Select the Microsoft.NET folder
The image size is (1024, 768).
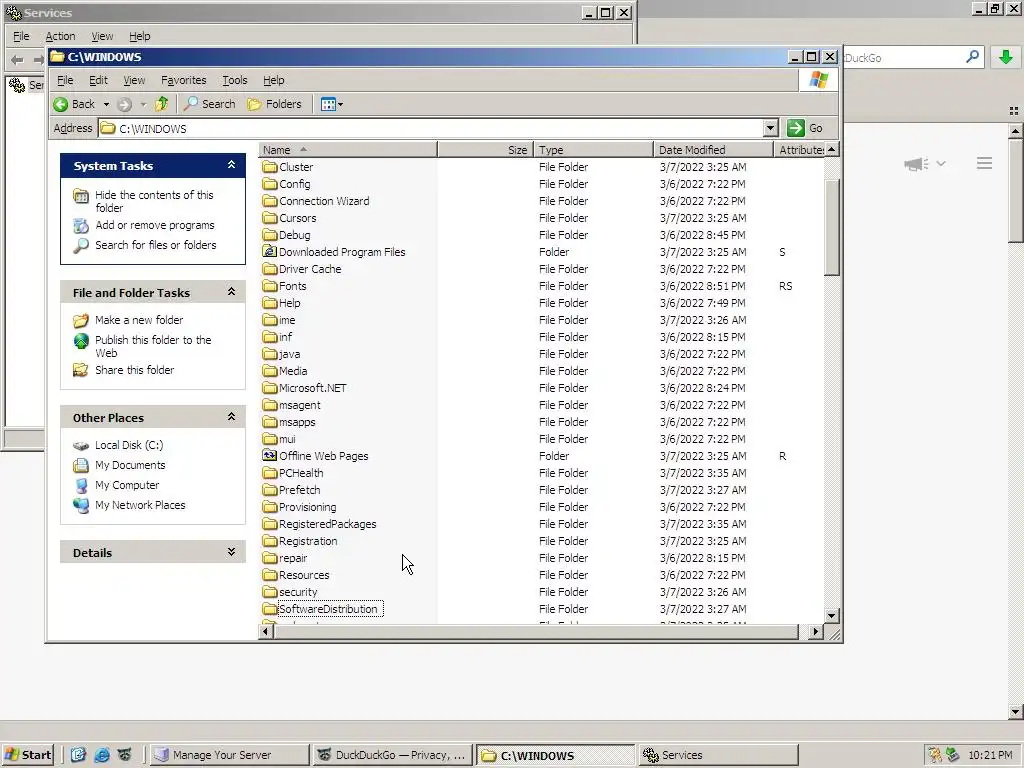coord(312,388)
